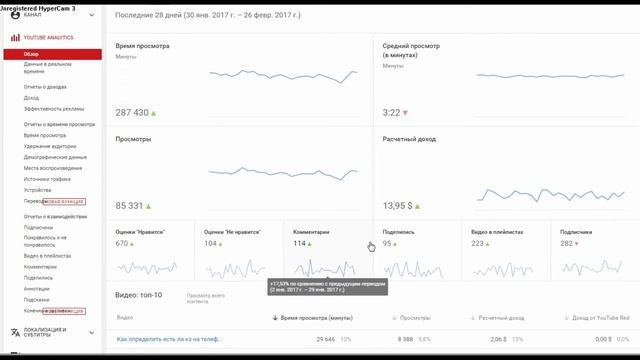Open the Время просмотра sidebar report

[x=45, y=135]
